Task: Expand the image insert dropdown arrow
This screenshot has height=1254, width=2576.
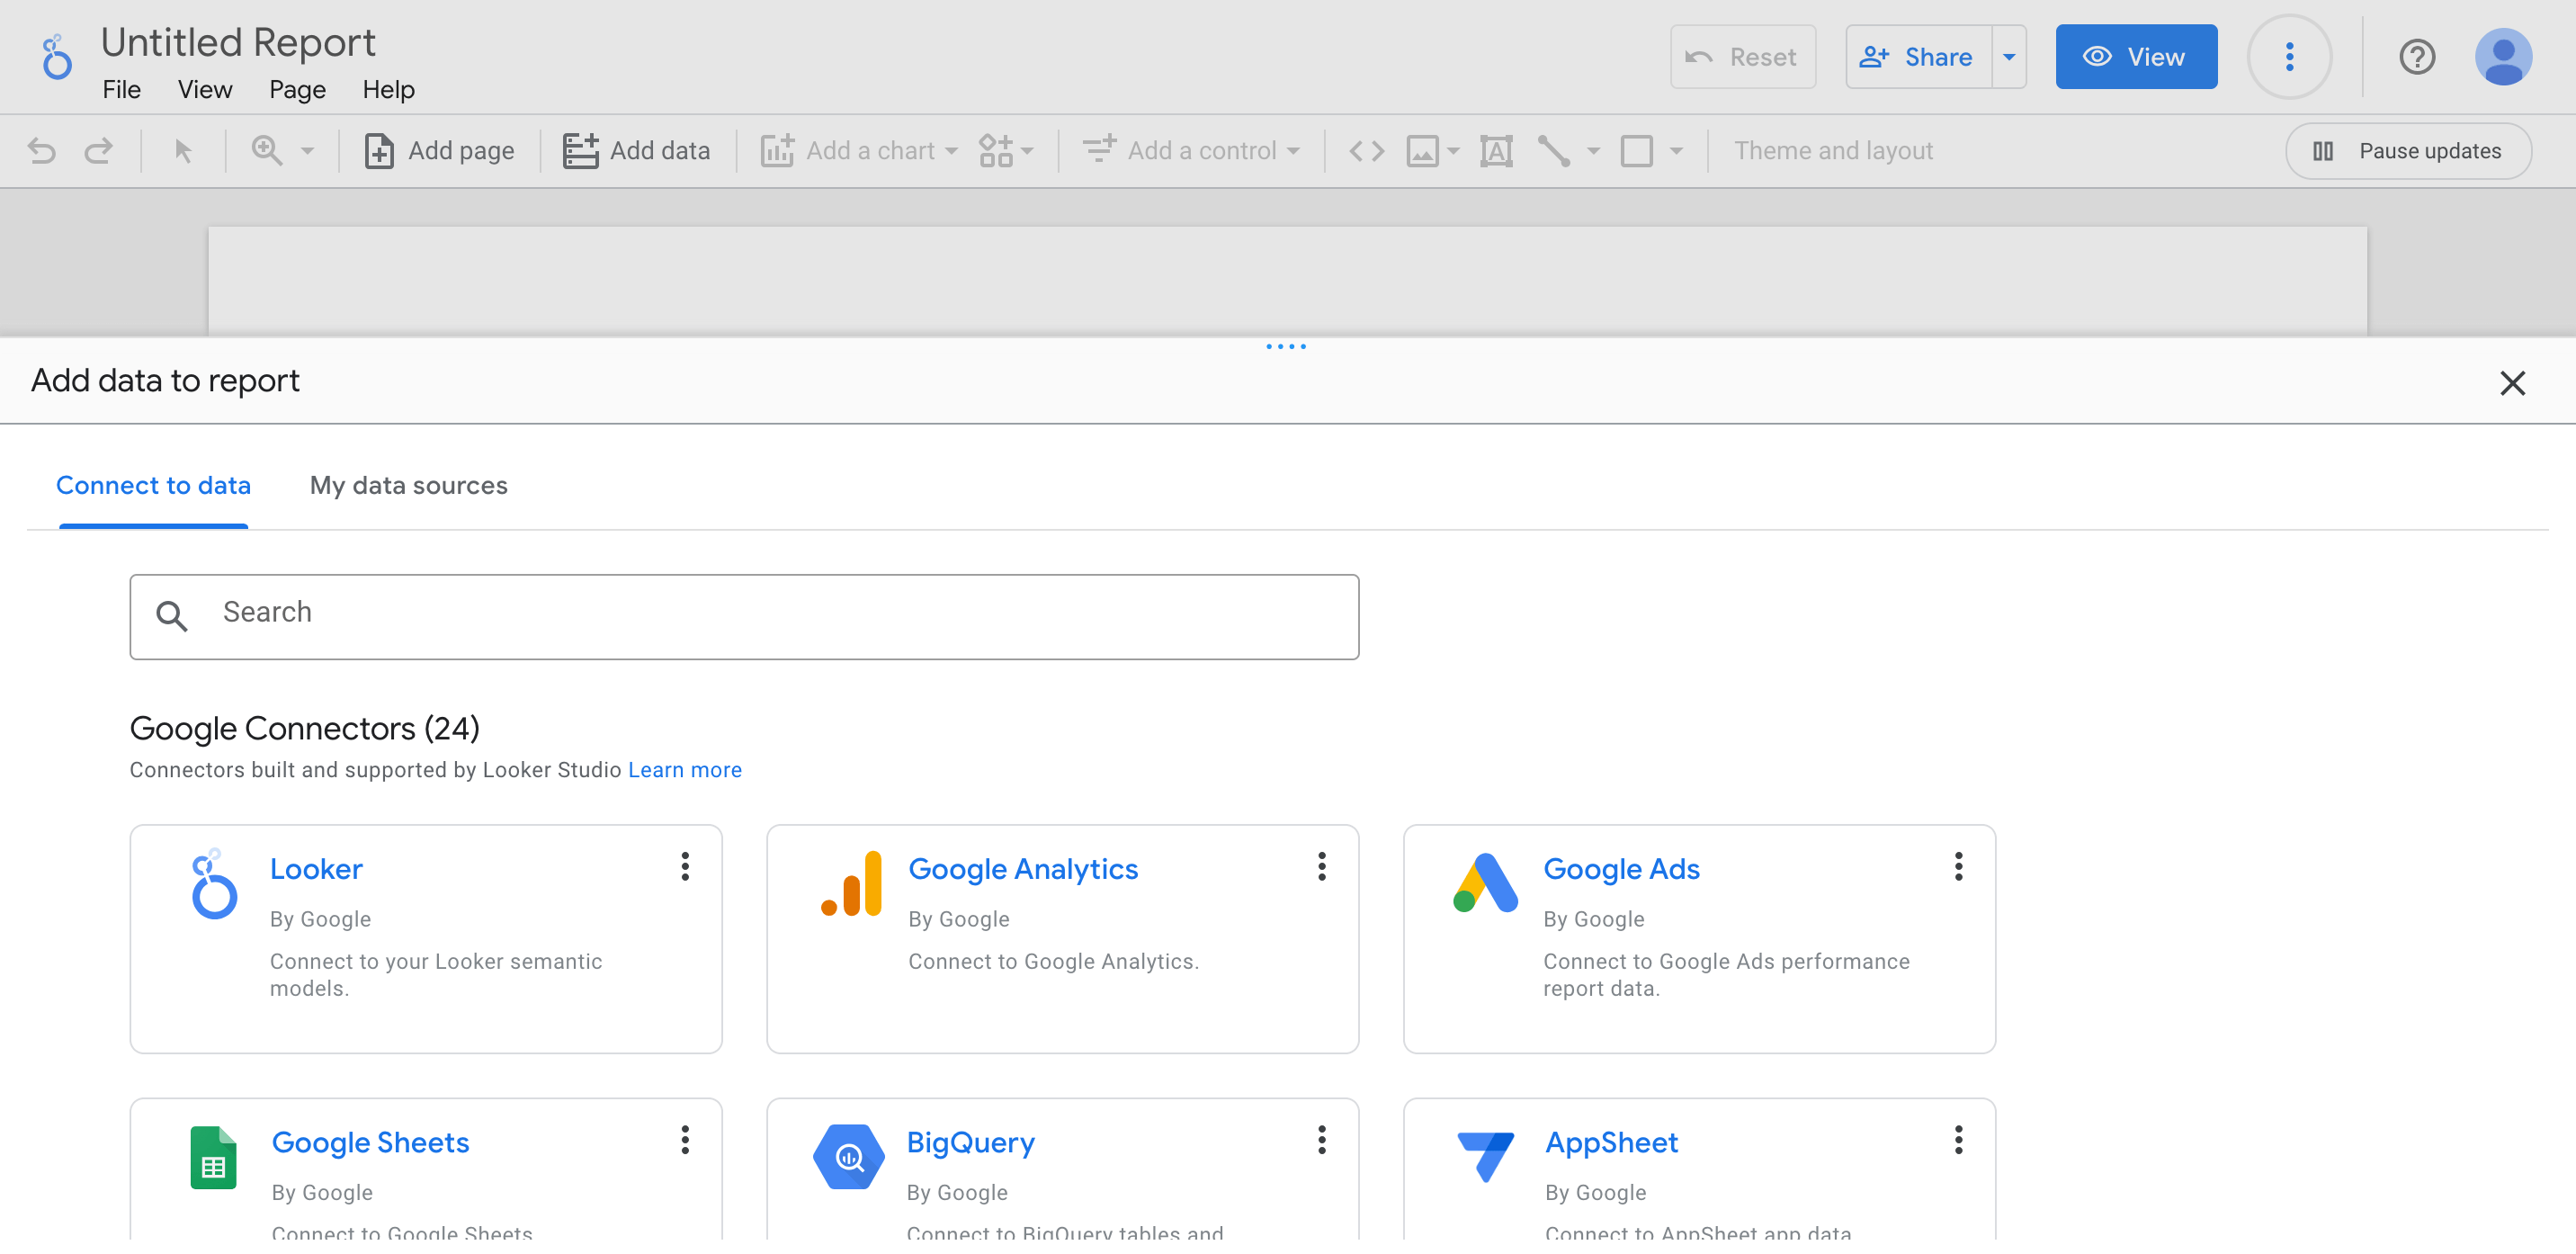Action: 1453,151
